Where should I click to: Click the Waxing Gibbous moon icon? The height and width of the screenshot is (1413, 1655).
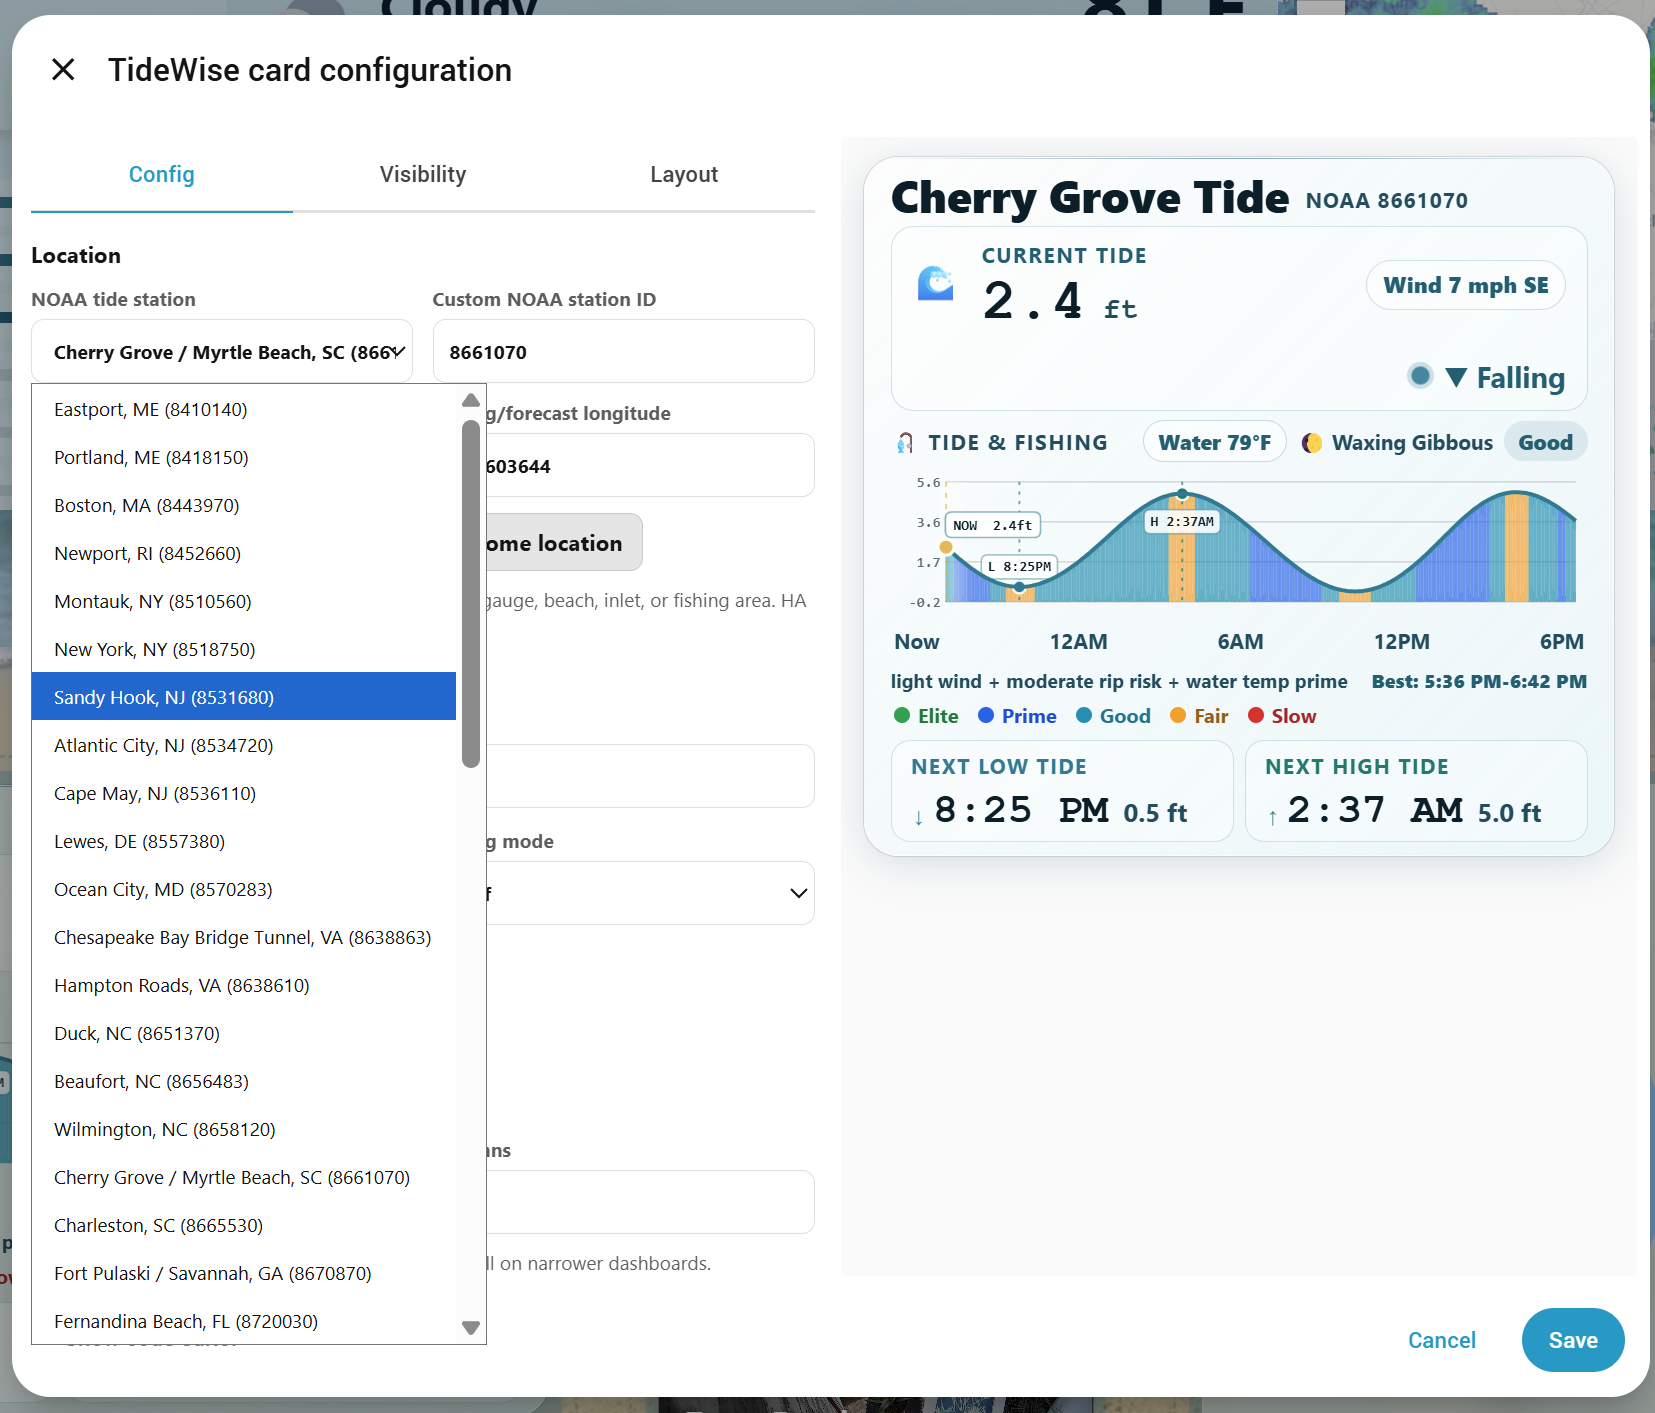click(x=1312, y=443)
